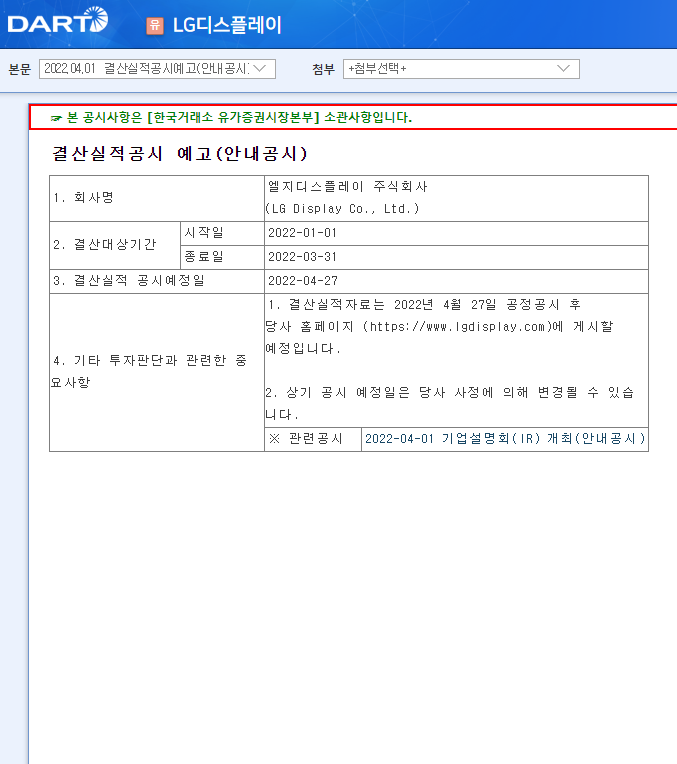Open the 첨부 attachment dropdown

coord(461,69)
